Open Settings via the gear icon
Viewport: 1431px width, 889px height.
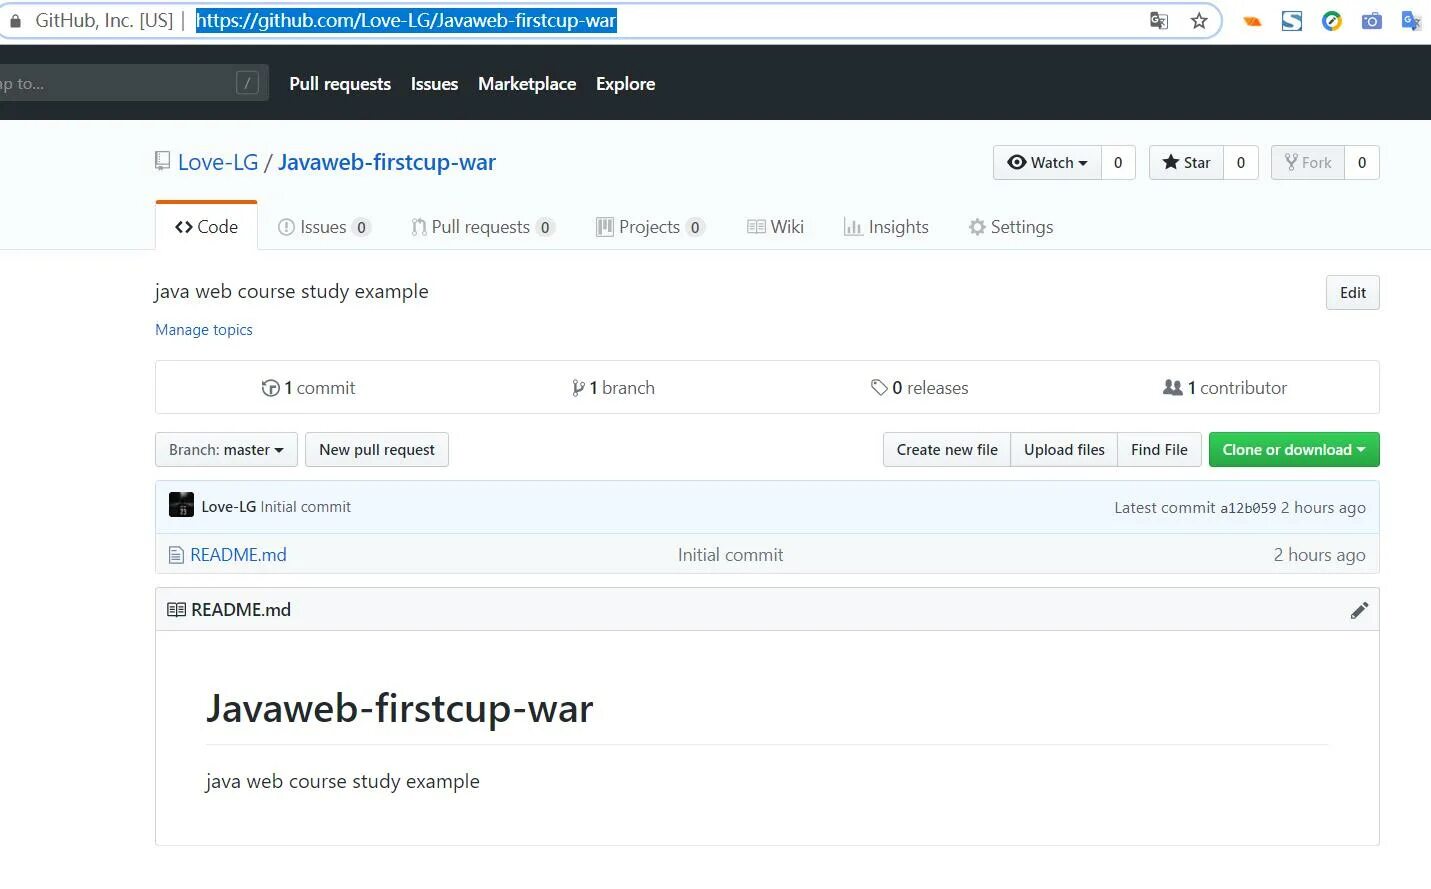tap(976, 227)
